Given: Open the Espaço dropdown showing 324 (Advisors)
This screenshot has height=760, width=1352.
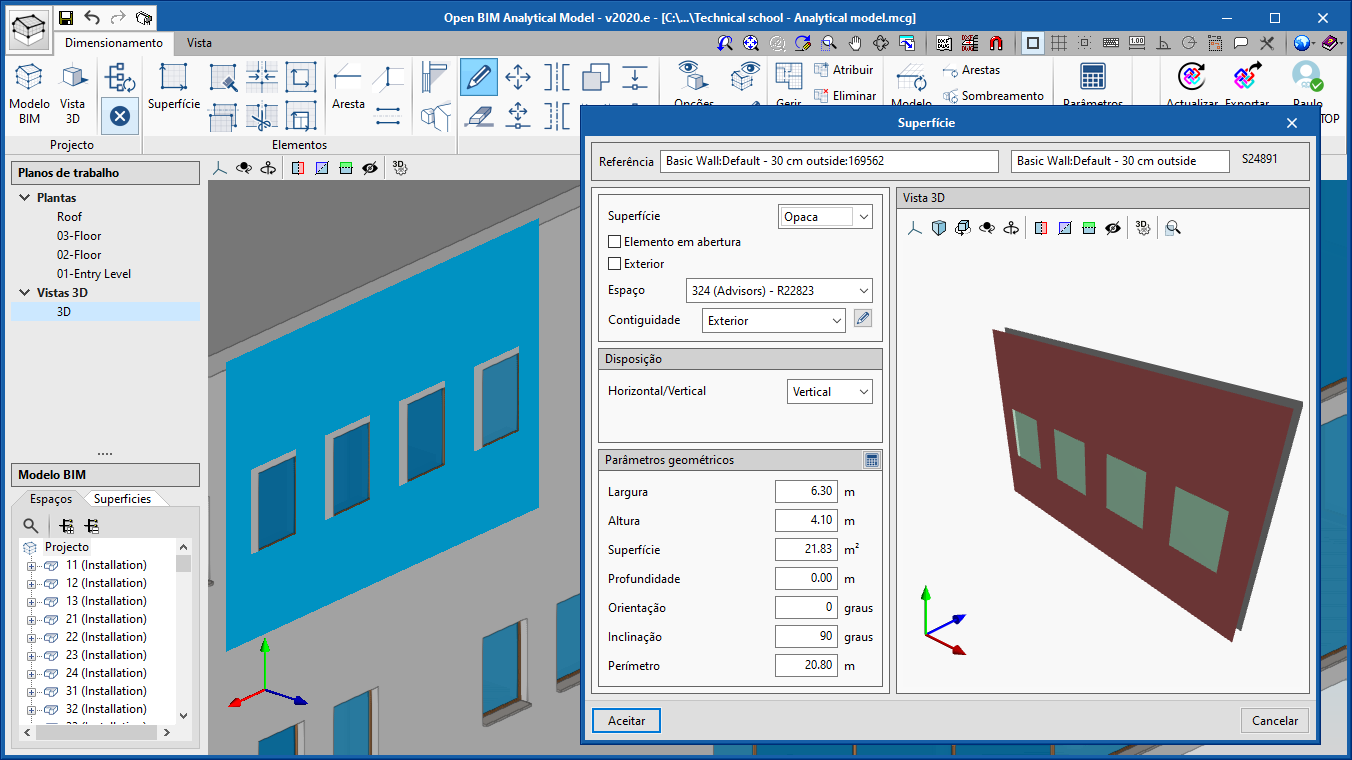Looking at the screenshot, I should point(779,290).
